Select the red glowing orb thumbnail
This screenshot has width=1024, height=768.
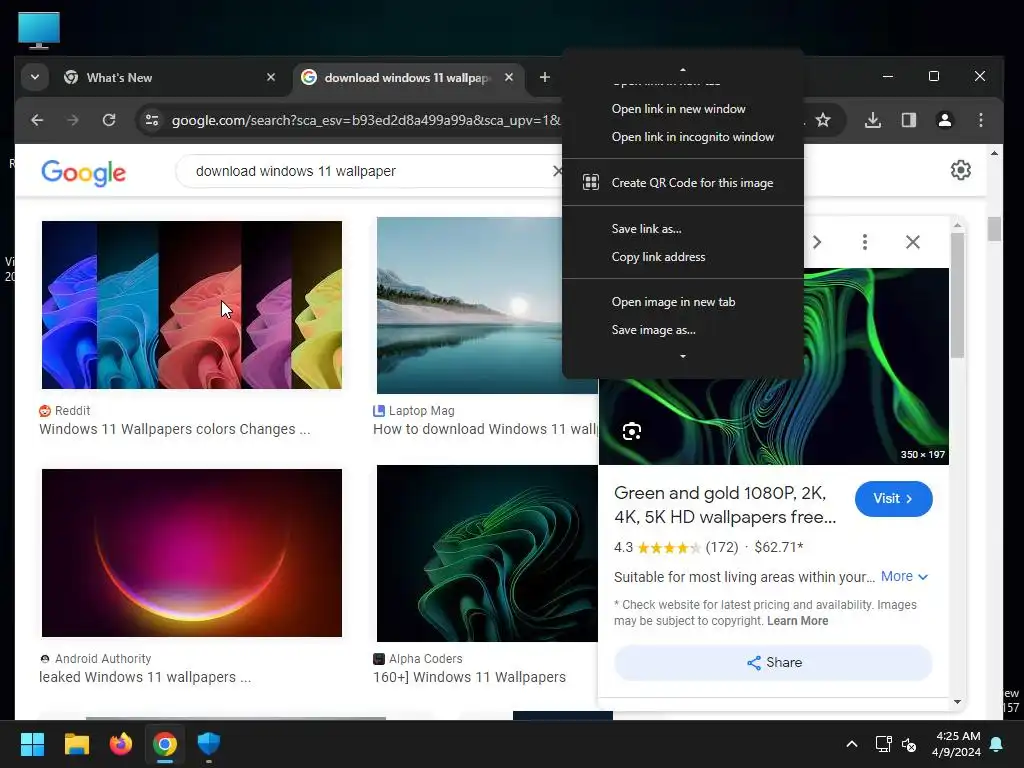[x=191, y=552]
